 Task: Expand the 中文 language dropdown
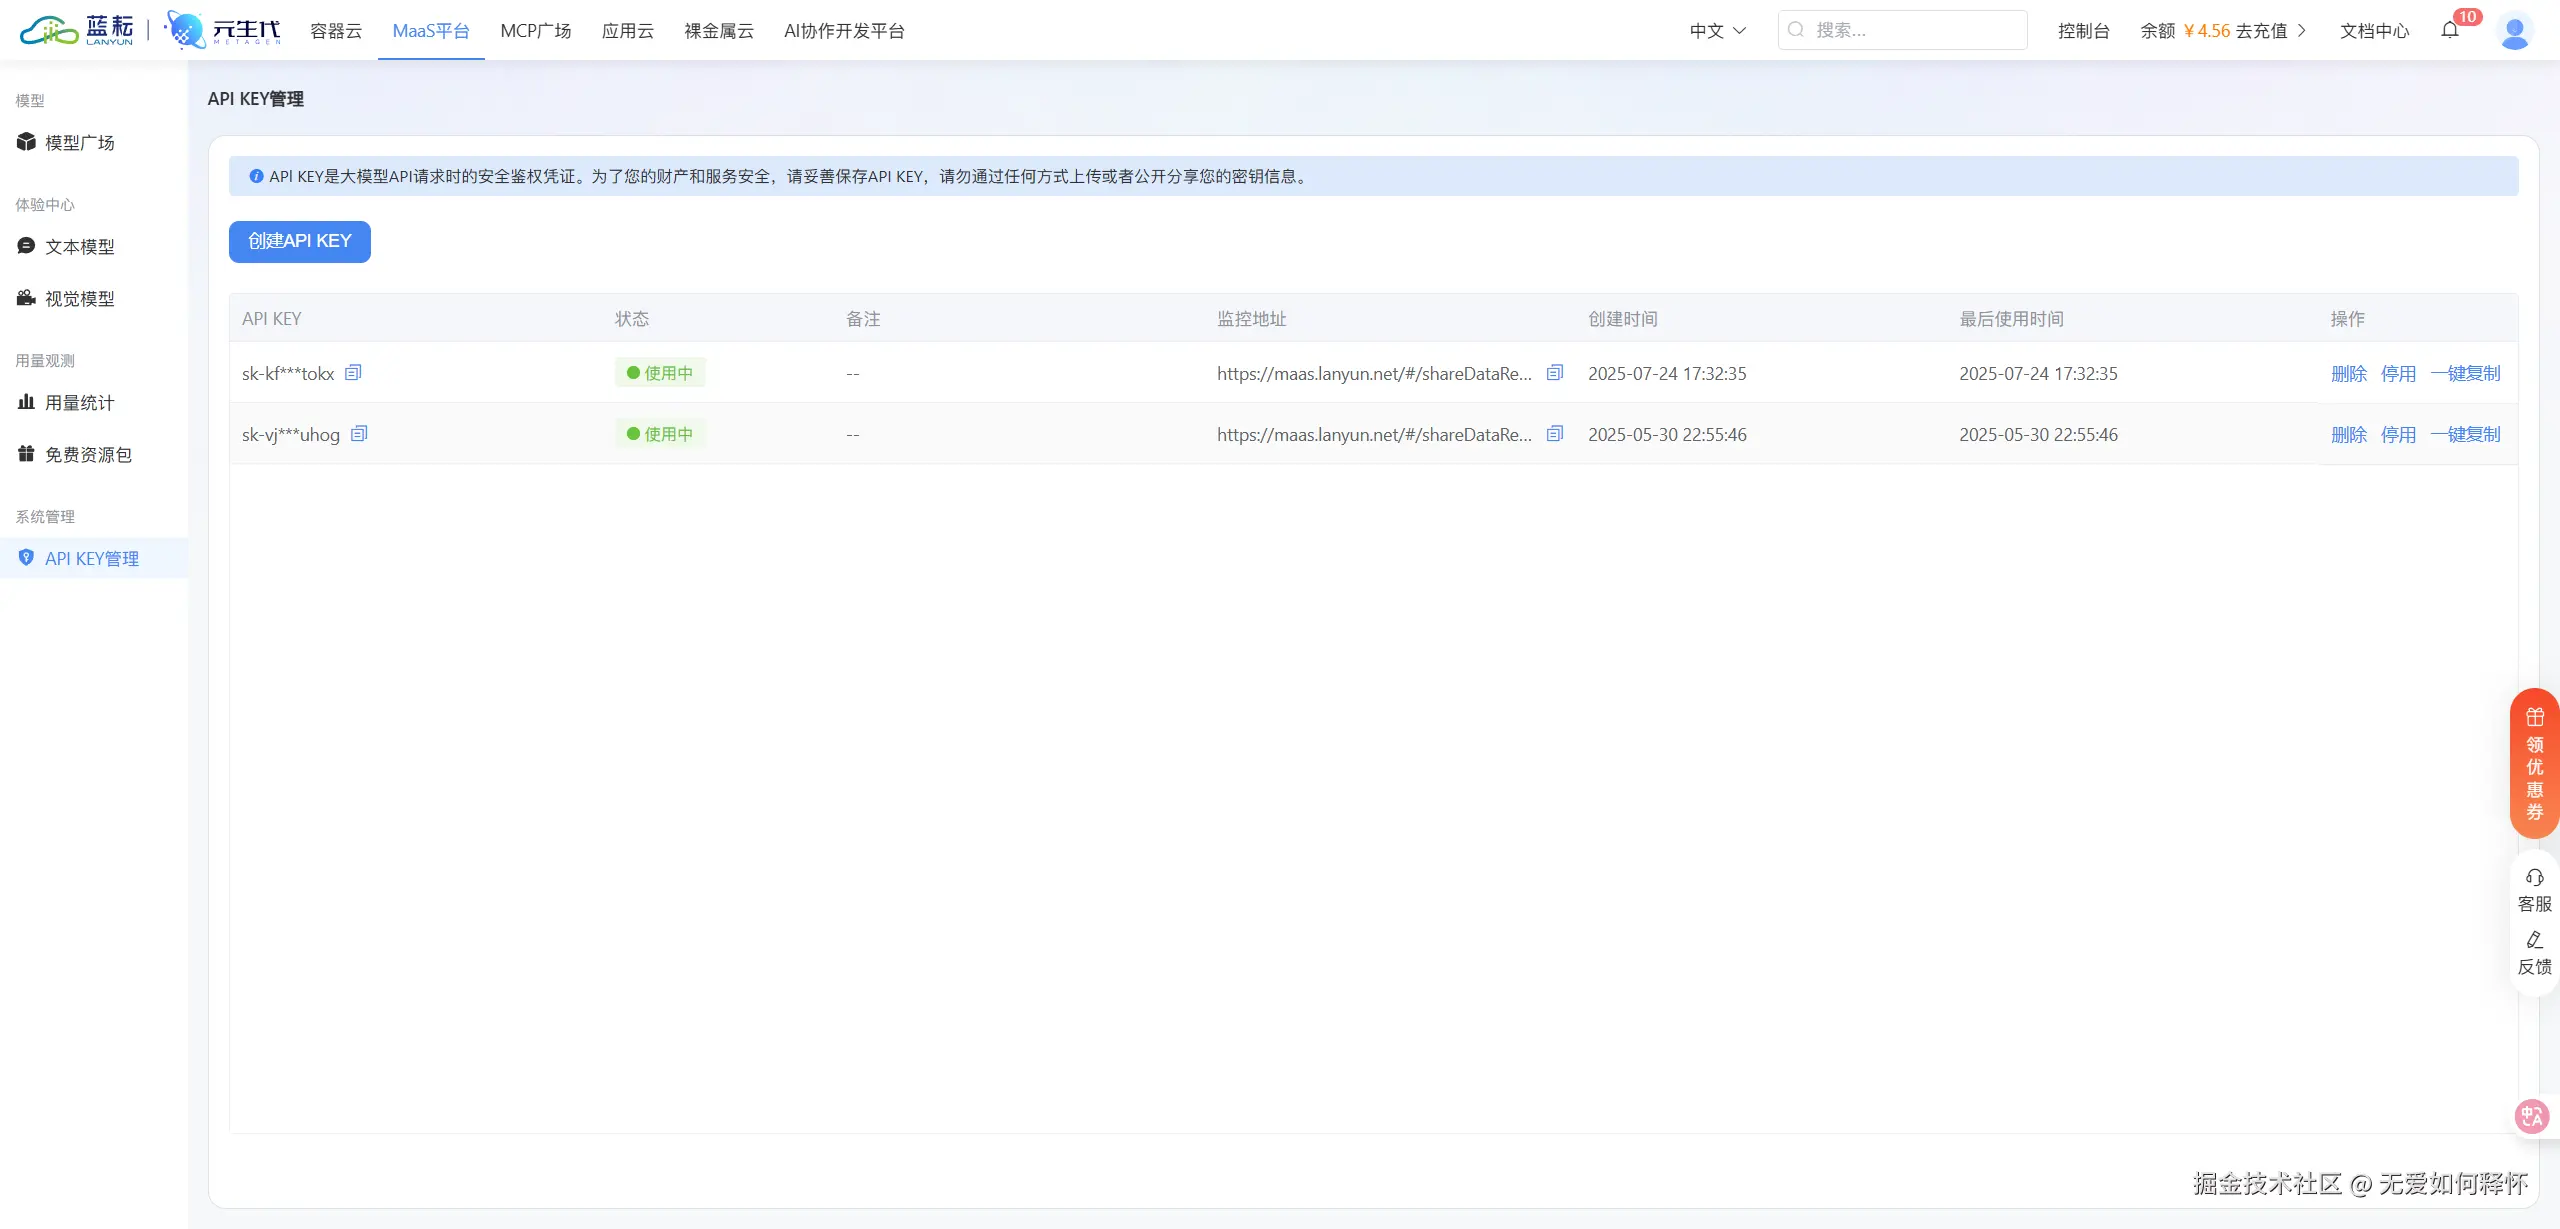[1717, 31]
